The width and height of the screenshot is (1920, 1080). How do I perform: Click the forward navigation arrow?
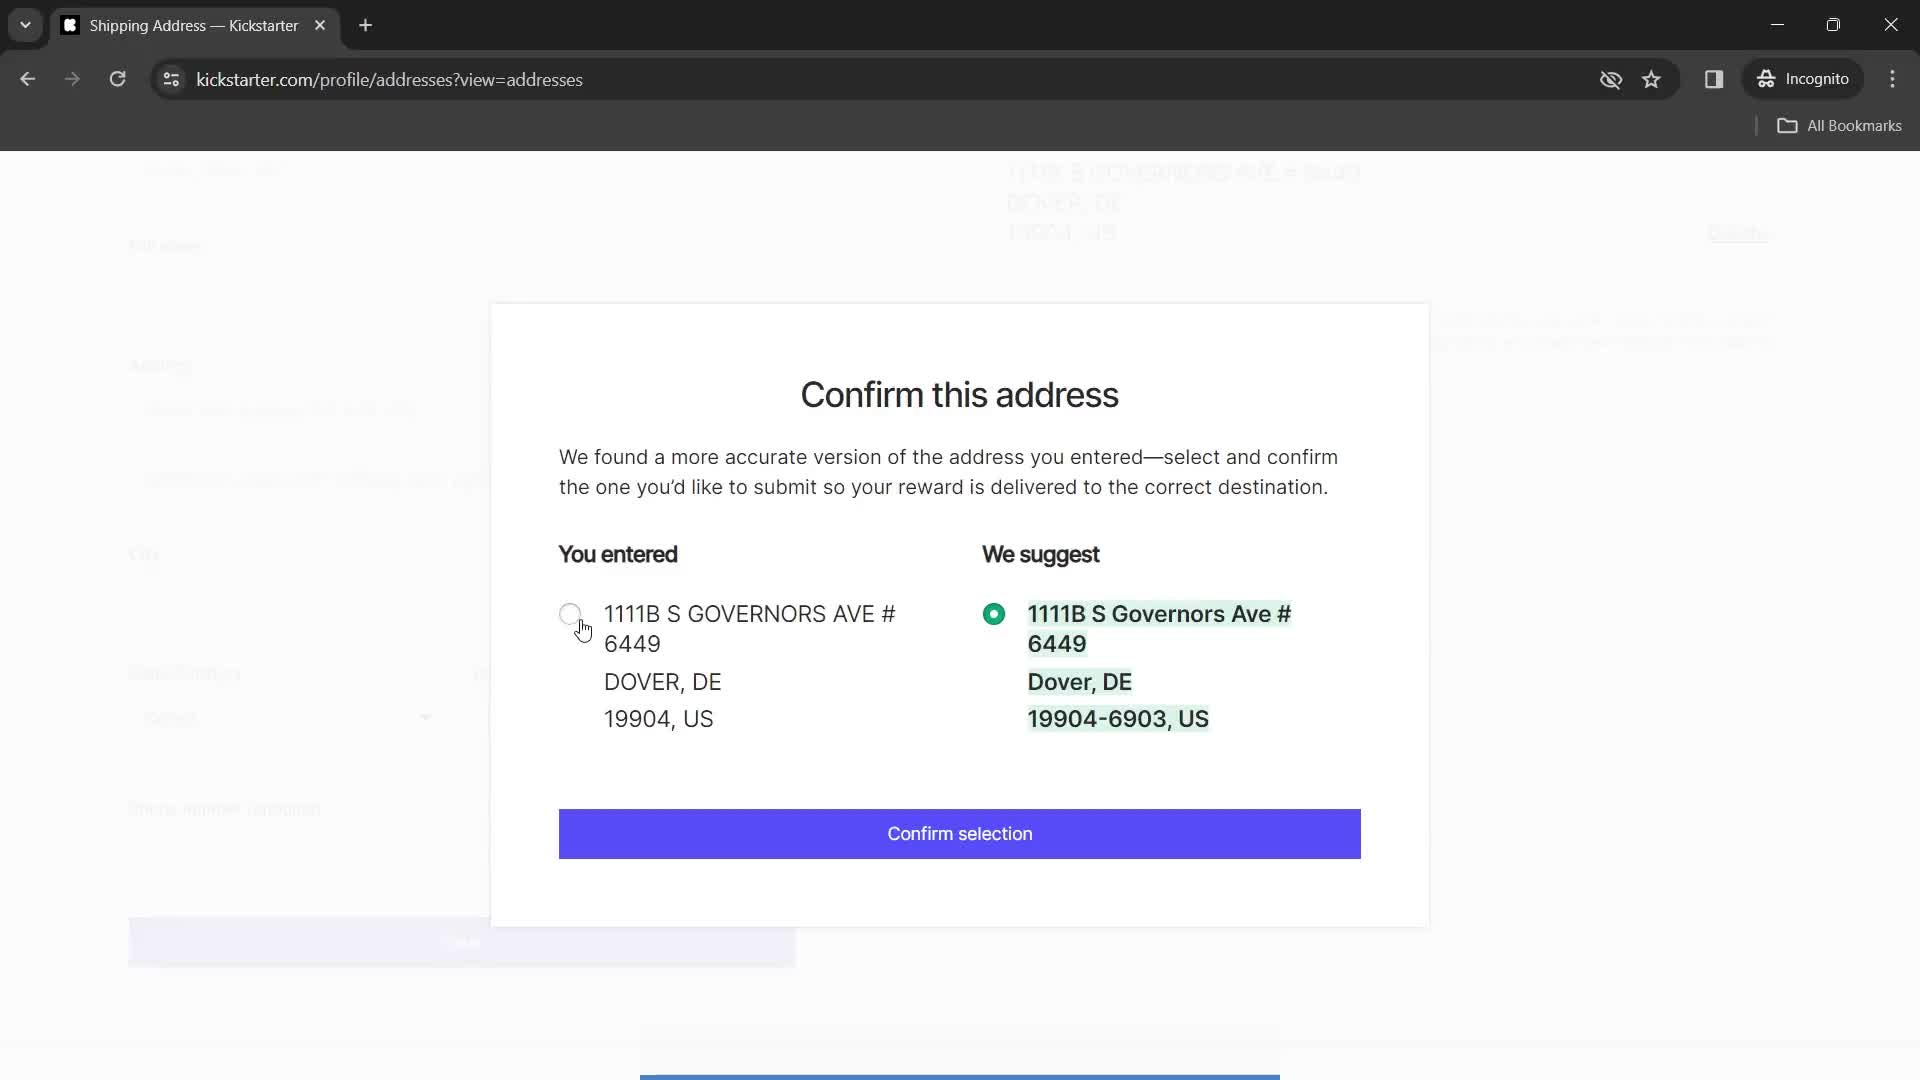[x=73, y=79]
